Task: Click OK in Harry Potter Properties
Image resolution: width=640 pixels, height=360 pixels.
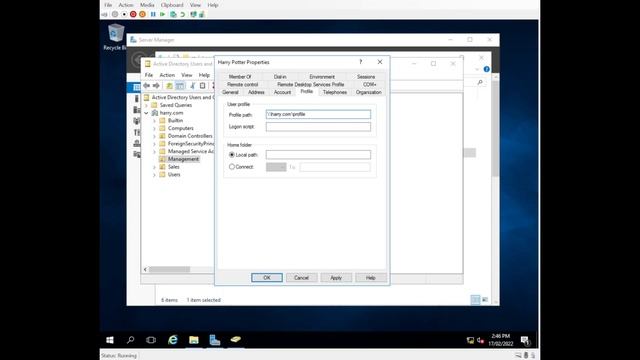Action: (x=267, y=278)
